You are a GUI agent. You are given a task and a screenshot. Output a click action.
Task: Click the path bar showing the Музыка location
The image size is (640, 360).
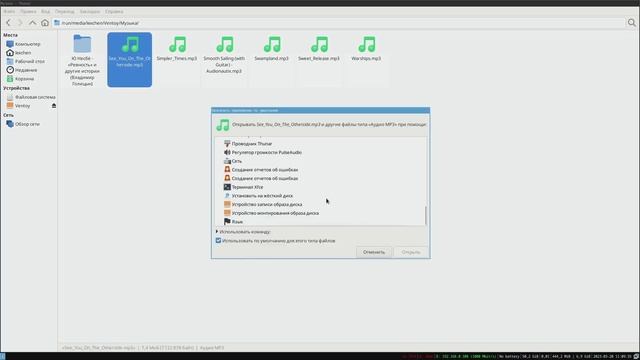click(339, 23)
